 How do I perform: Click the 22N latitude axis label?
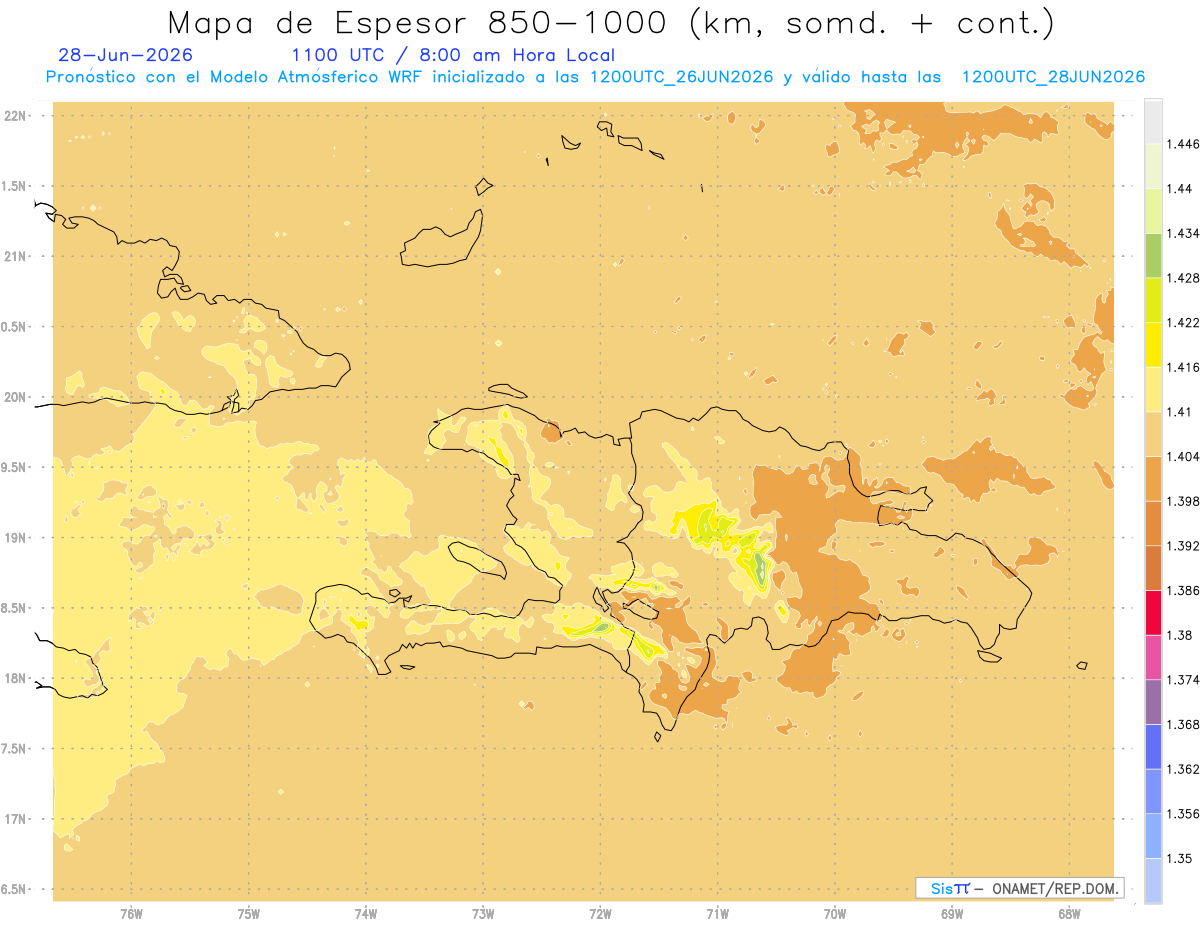coord(15,116)
